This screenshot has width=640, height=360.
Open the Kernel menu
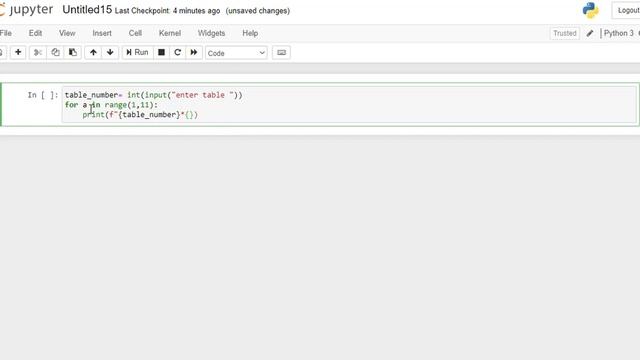click(x=170, y=33)
